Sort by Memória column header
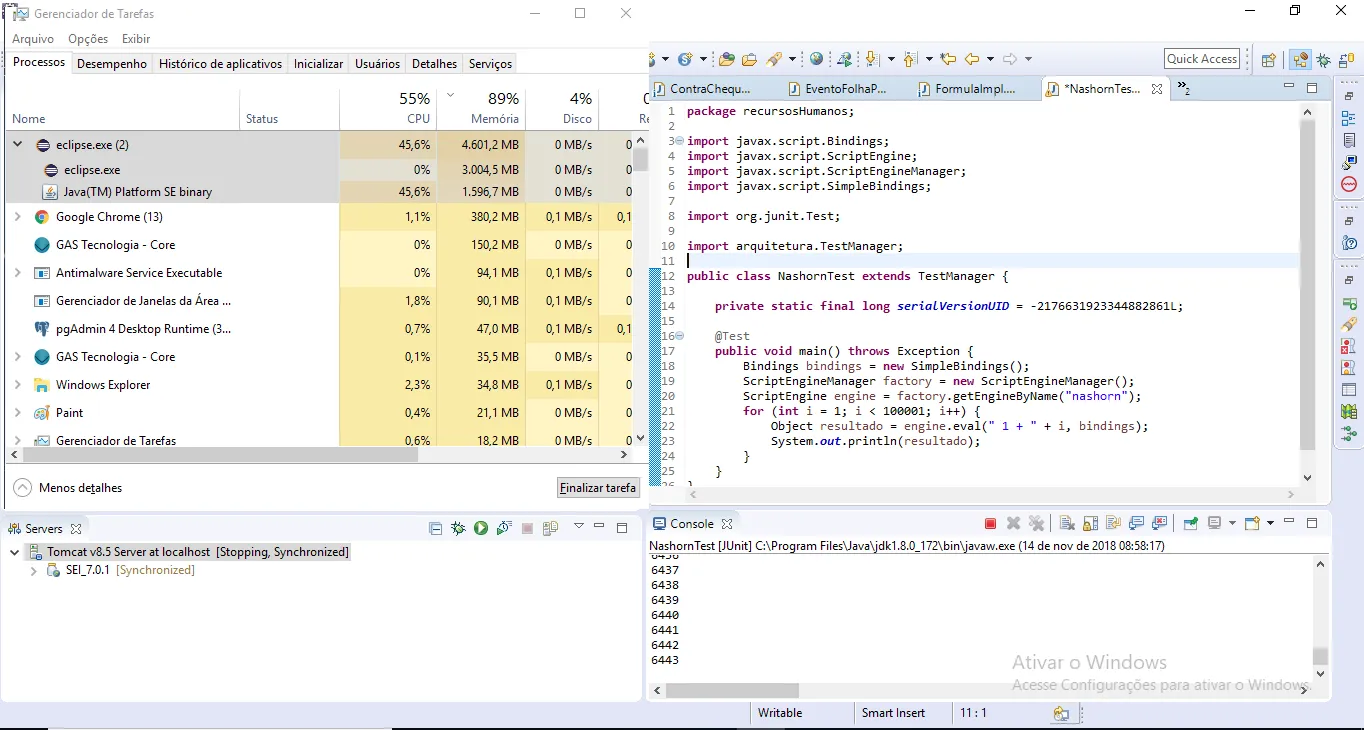 click(x=481, y=108)
